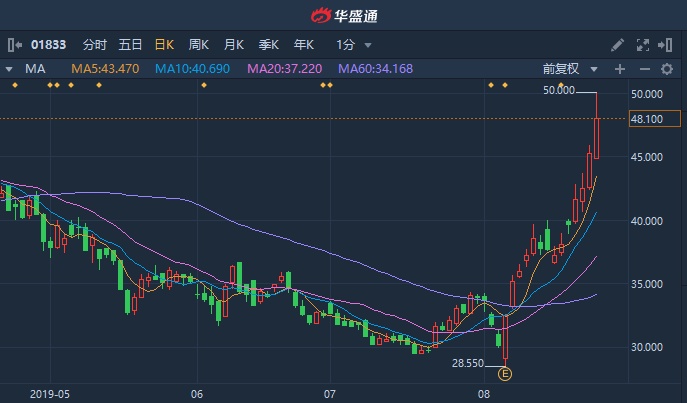Zoom out with the minus icon
The height and width of the screenshot is (403, 687).
pyautogui.click(x=645, y=69)
